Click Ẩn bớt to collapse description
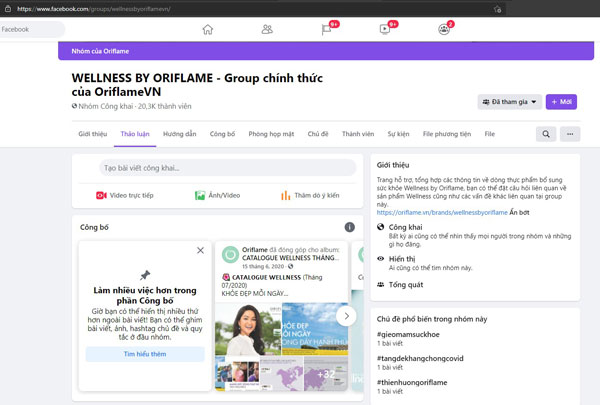The width and height of the screenshot is (600, 405). (x=519, y=212)
